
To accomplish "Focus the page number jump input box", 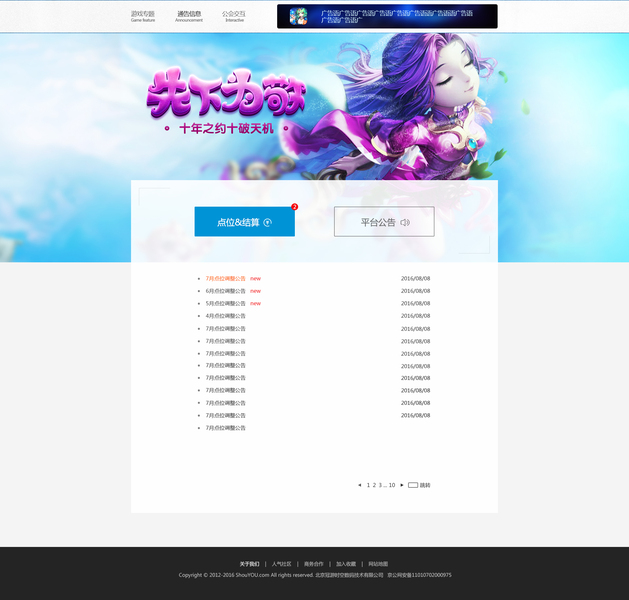I will coord(413,485).
